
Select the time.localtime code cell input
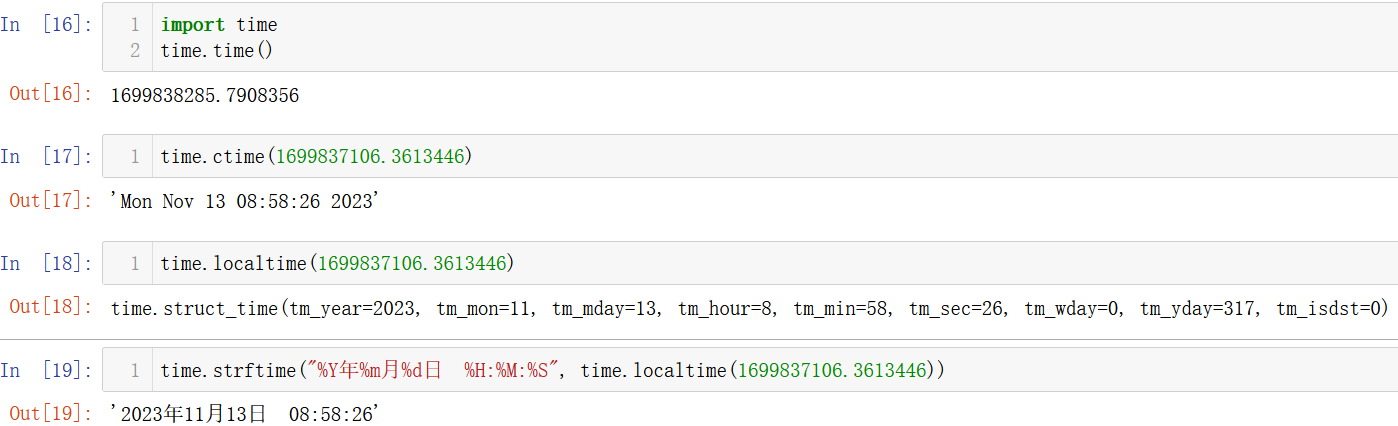(x=750, y=263)
